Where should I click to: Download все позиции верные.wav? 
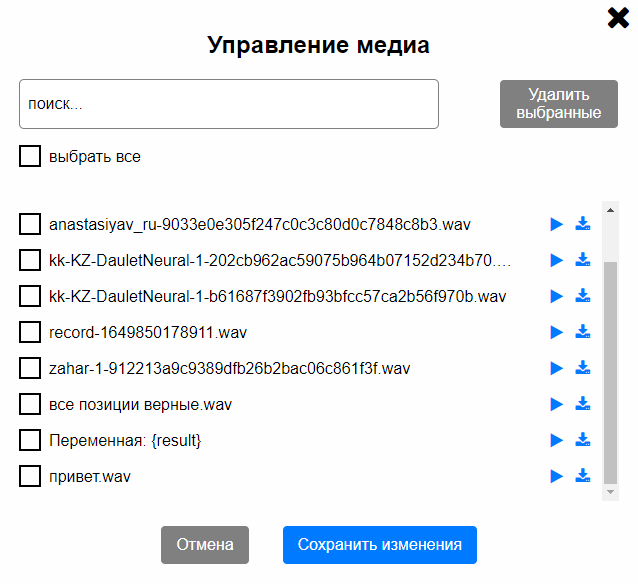point(583,404)
